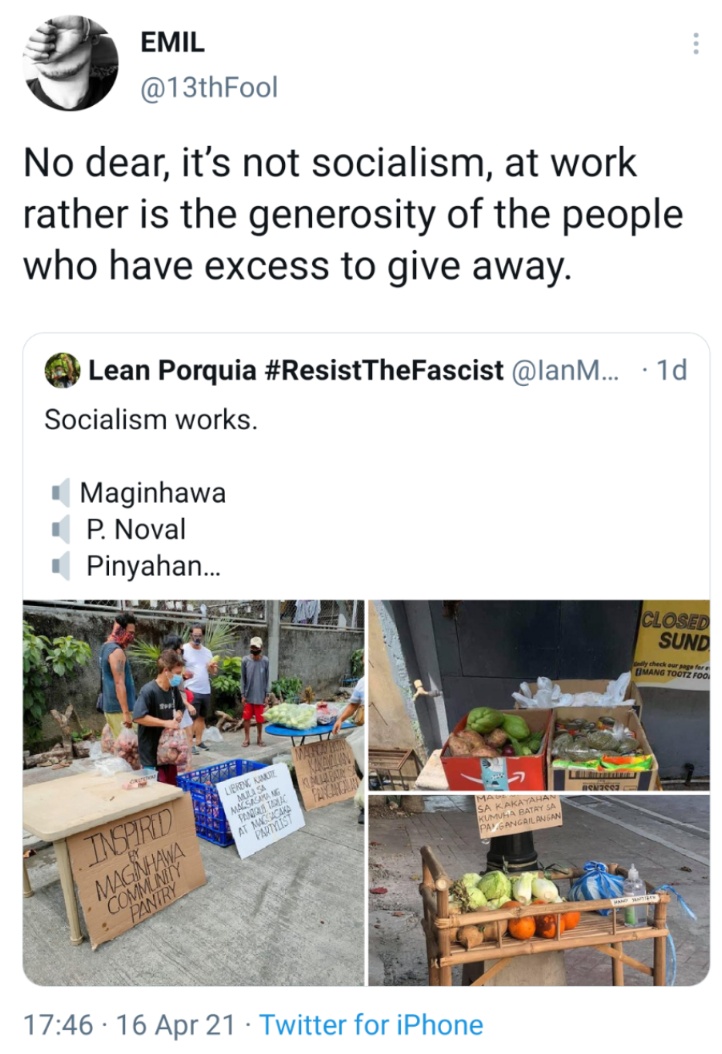Open the EMIL display name
Screen dimensions: 722x1054
coord(172,42)
